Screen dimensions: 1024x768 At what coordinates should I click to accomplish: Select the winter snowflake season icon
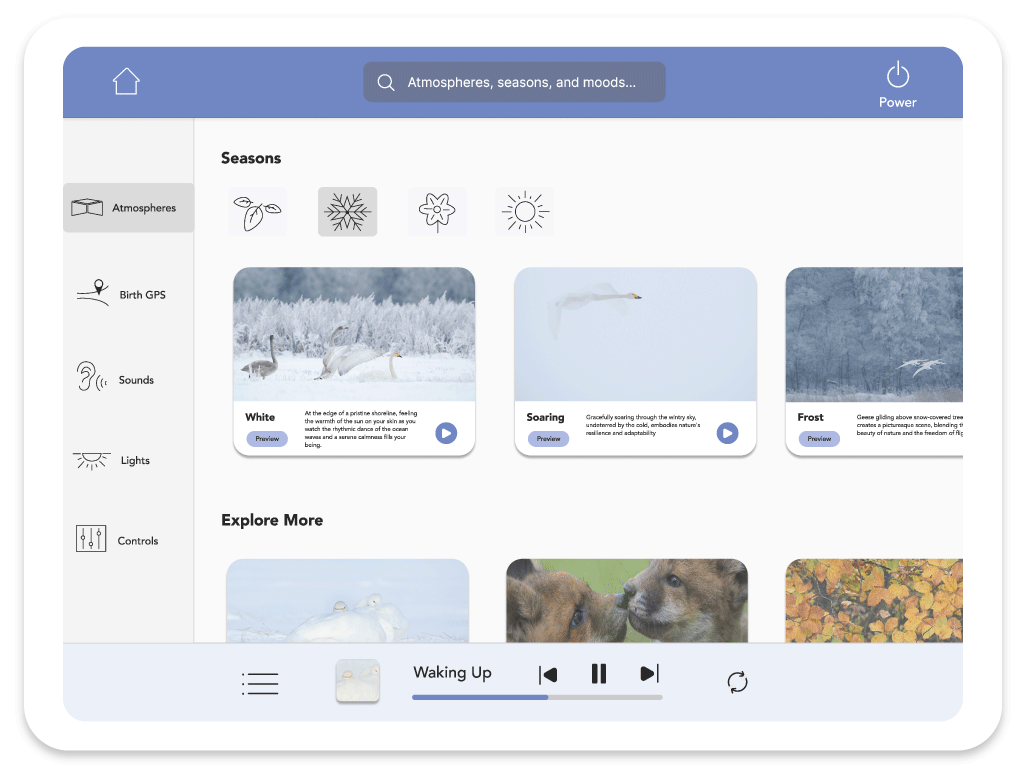pos(347,212)
